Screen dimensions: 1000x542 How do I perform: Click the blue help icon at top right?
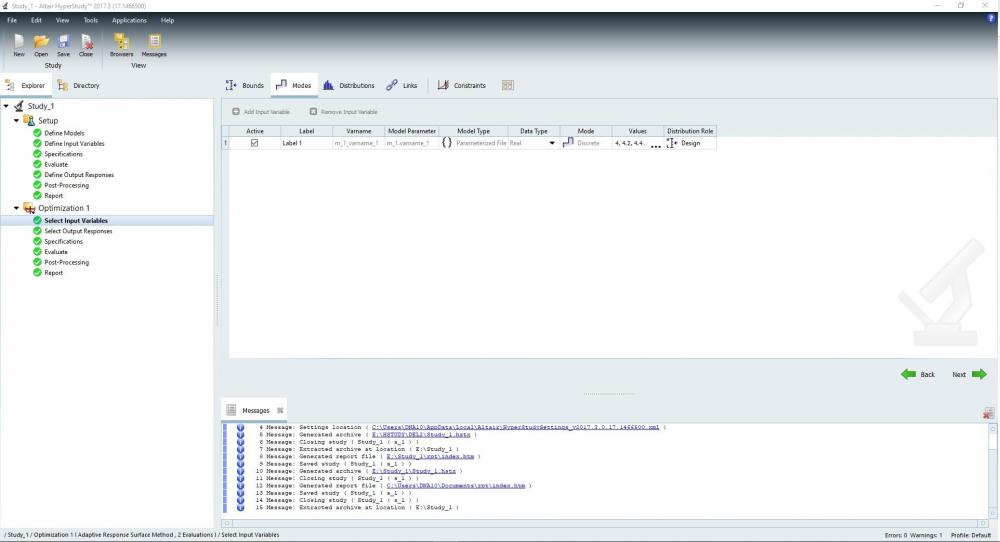991,19
